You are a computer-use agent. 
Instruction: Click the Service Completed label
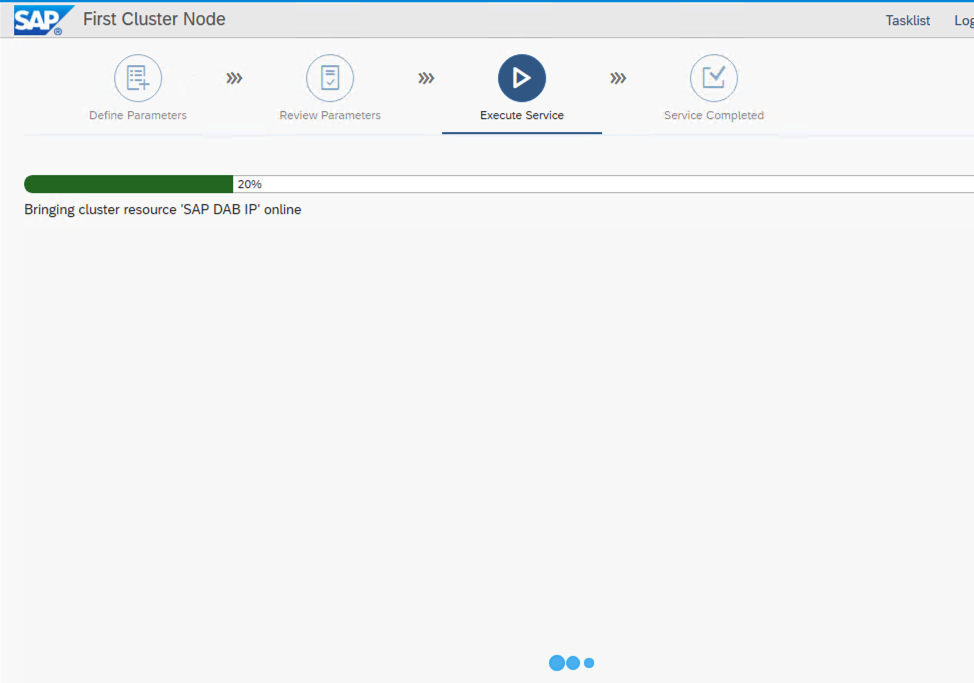coord(714,115)
